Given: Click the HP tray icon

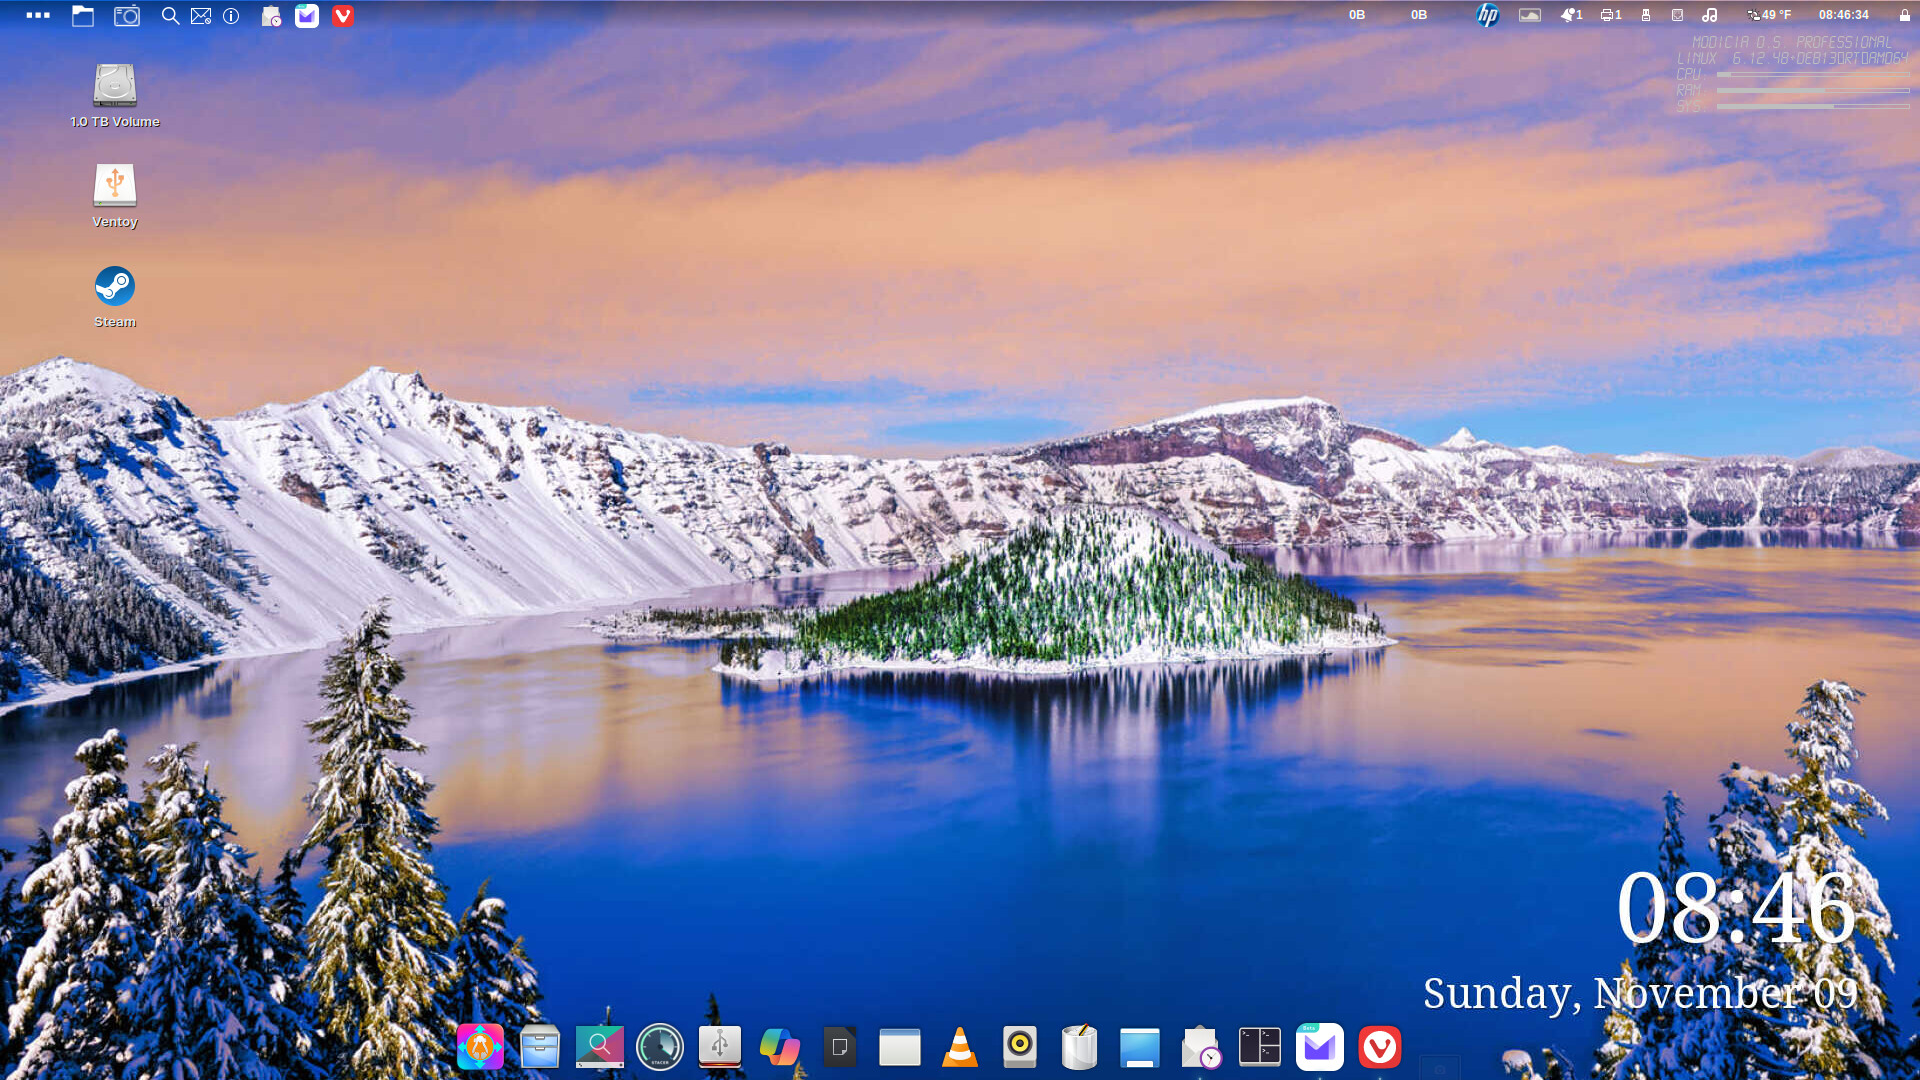Looking at the screenshot, I should coord(1487,15).
